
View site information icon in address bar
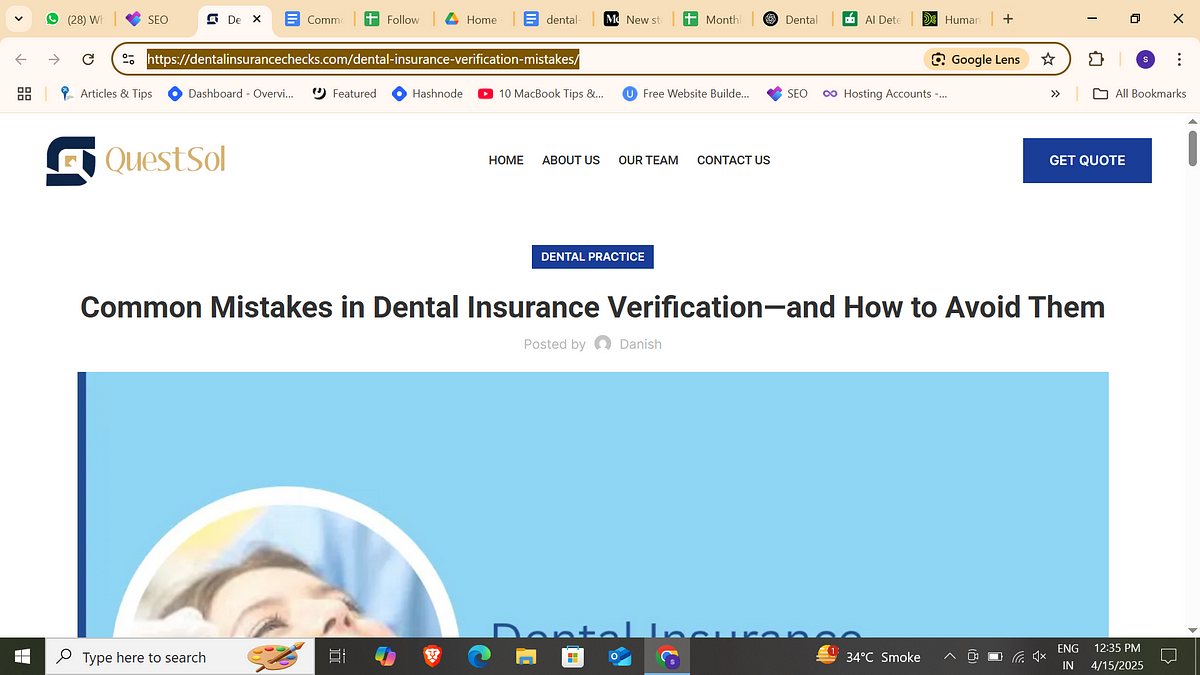pyautogui.click(x=128, y=59)
